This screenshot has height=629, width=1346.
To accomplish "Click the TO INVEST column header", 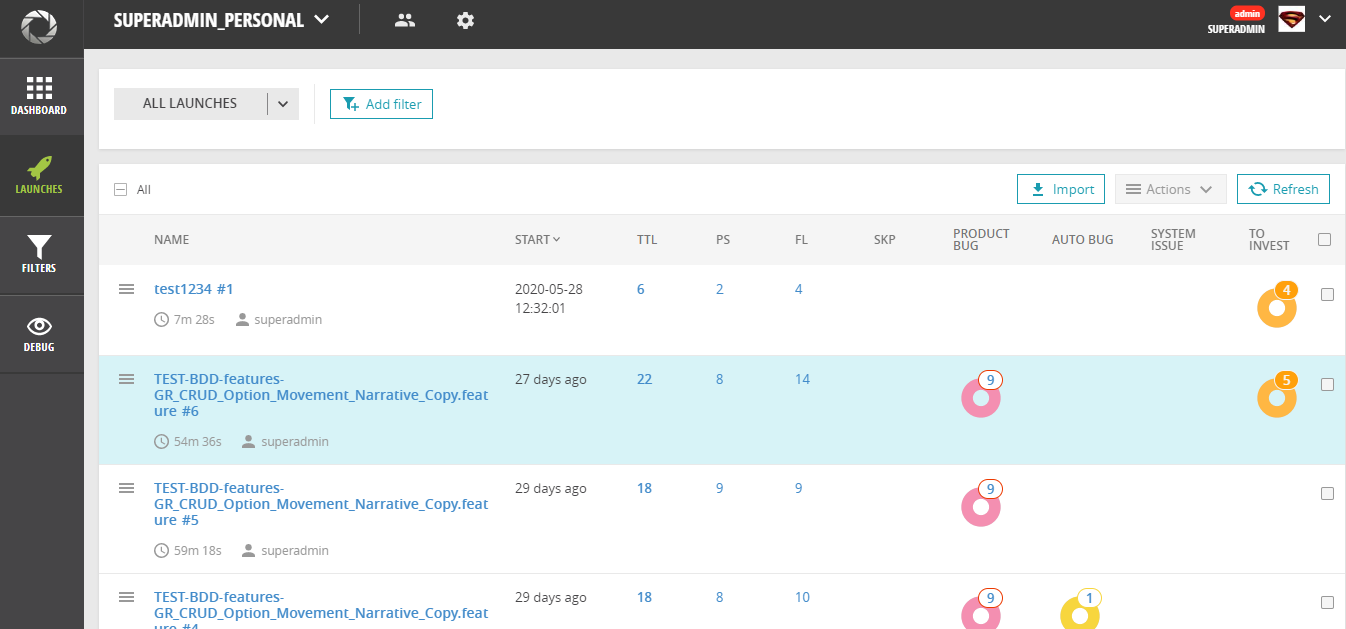I will pyautogui.click(x=1269, y=239).
